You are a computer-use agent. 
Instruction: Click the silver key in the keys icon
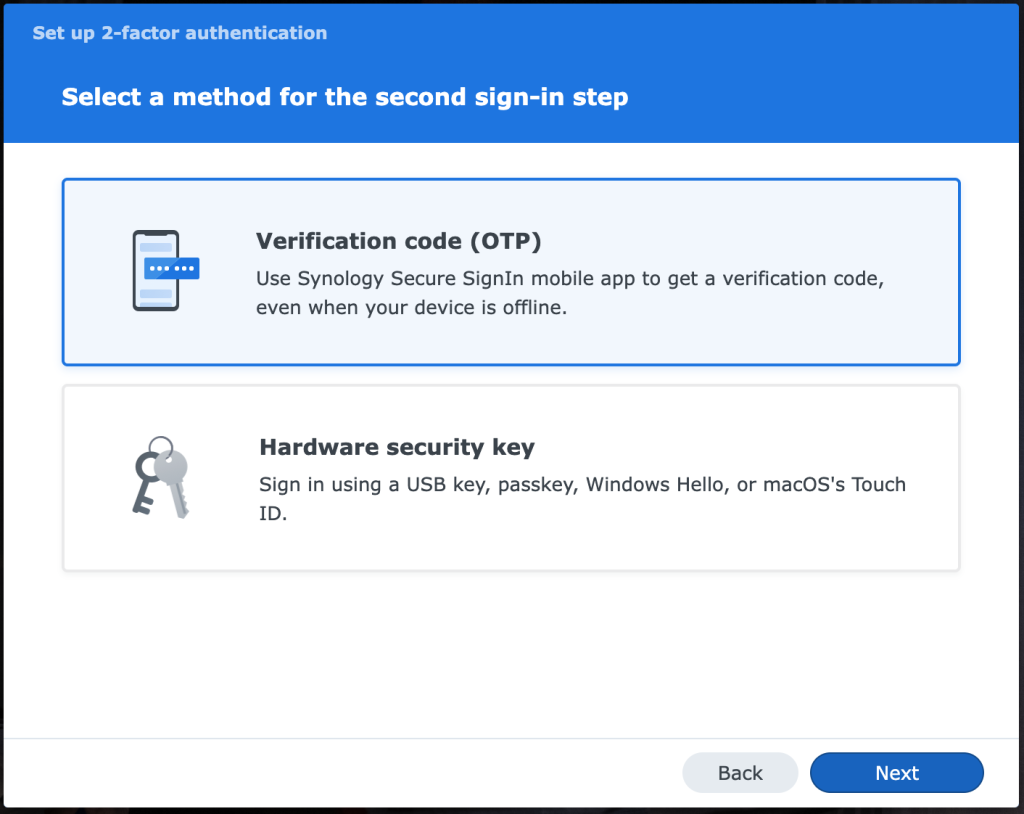[174, 483]
